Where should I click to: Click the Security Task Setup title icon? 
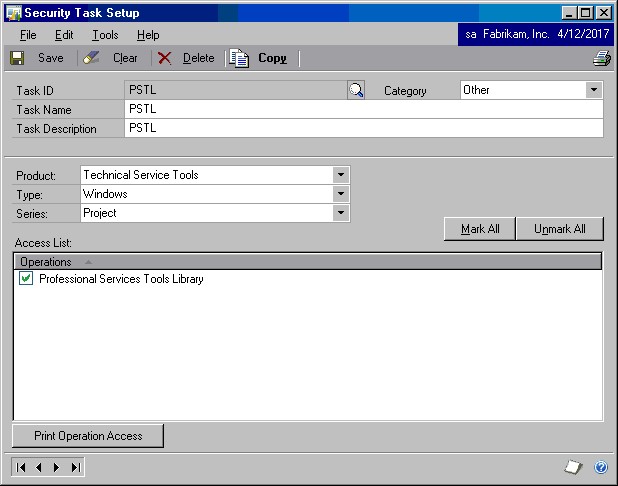click(14, 13)
